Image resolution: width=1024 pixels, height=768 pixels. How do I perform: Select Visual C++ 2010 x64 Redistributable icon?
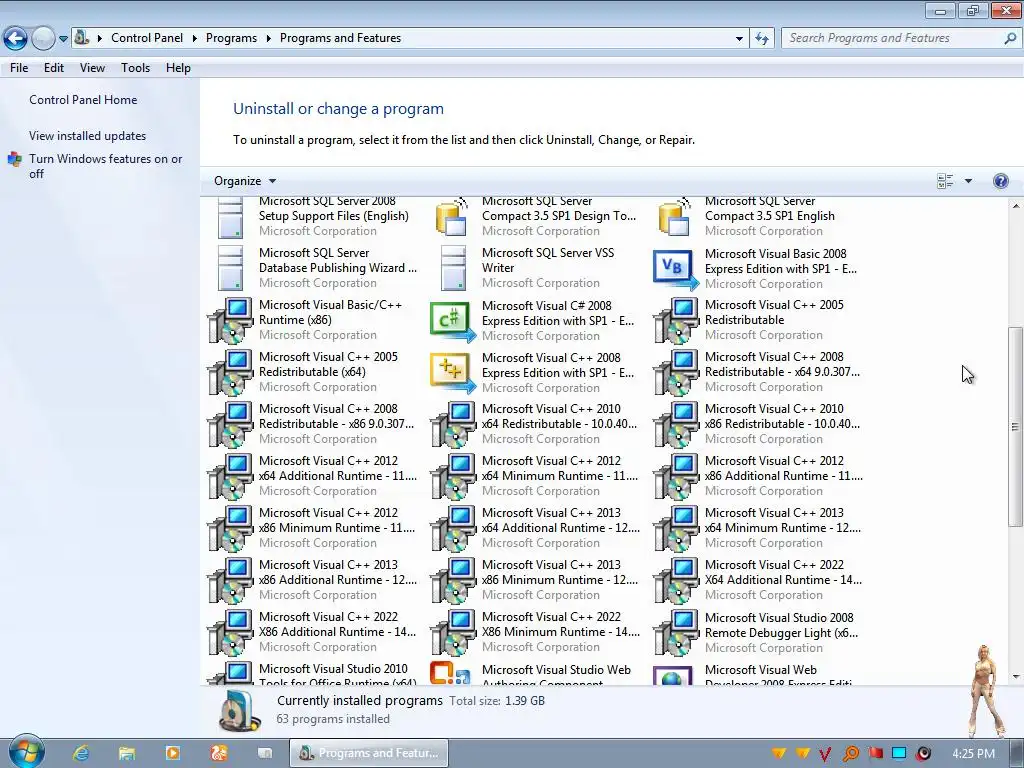[x=453, y=424]
